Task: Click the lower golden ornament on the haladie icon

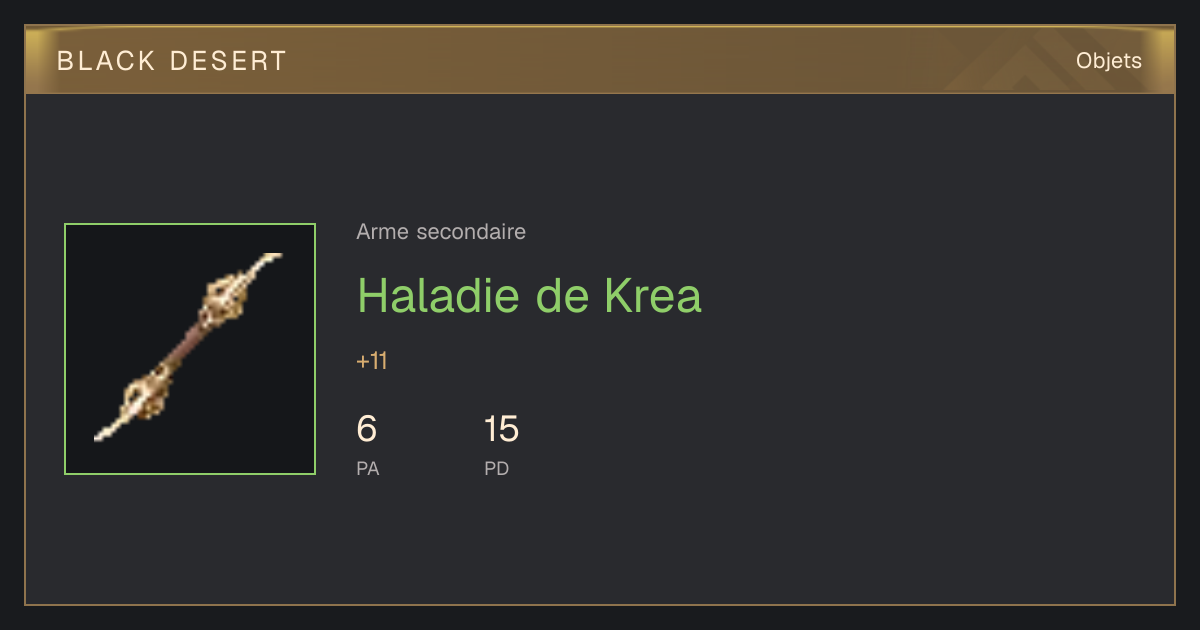Action: [x=147, y=392]
